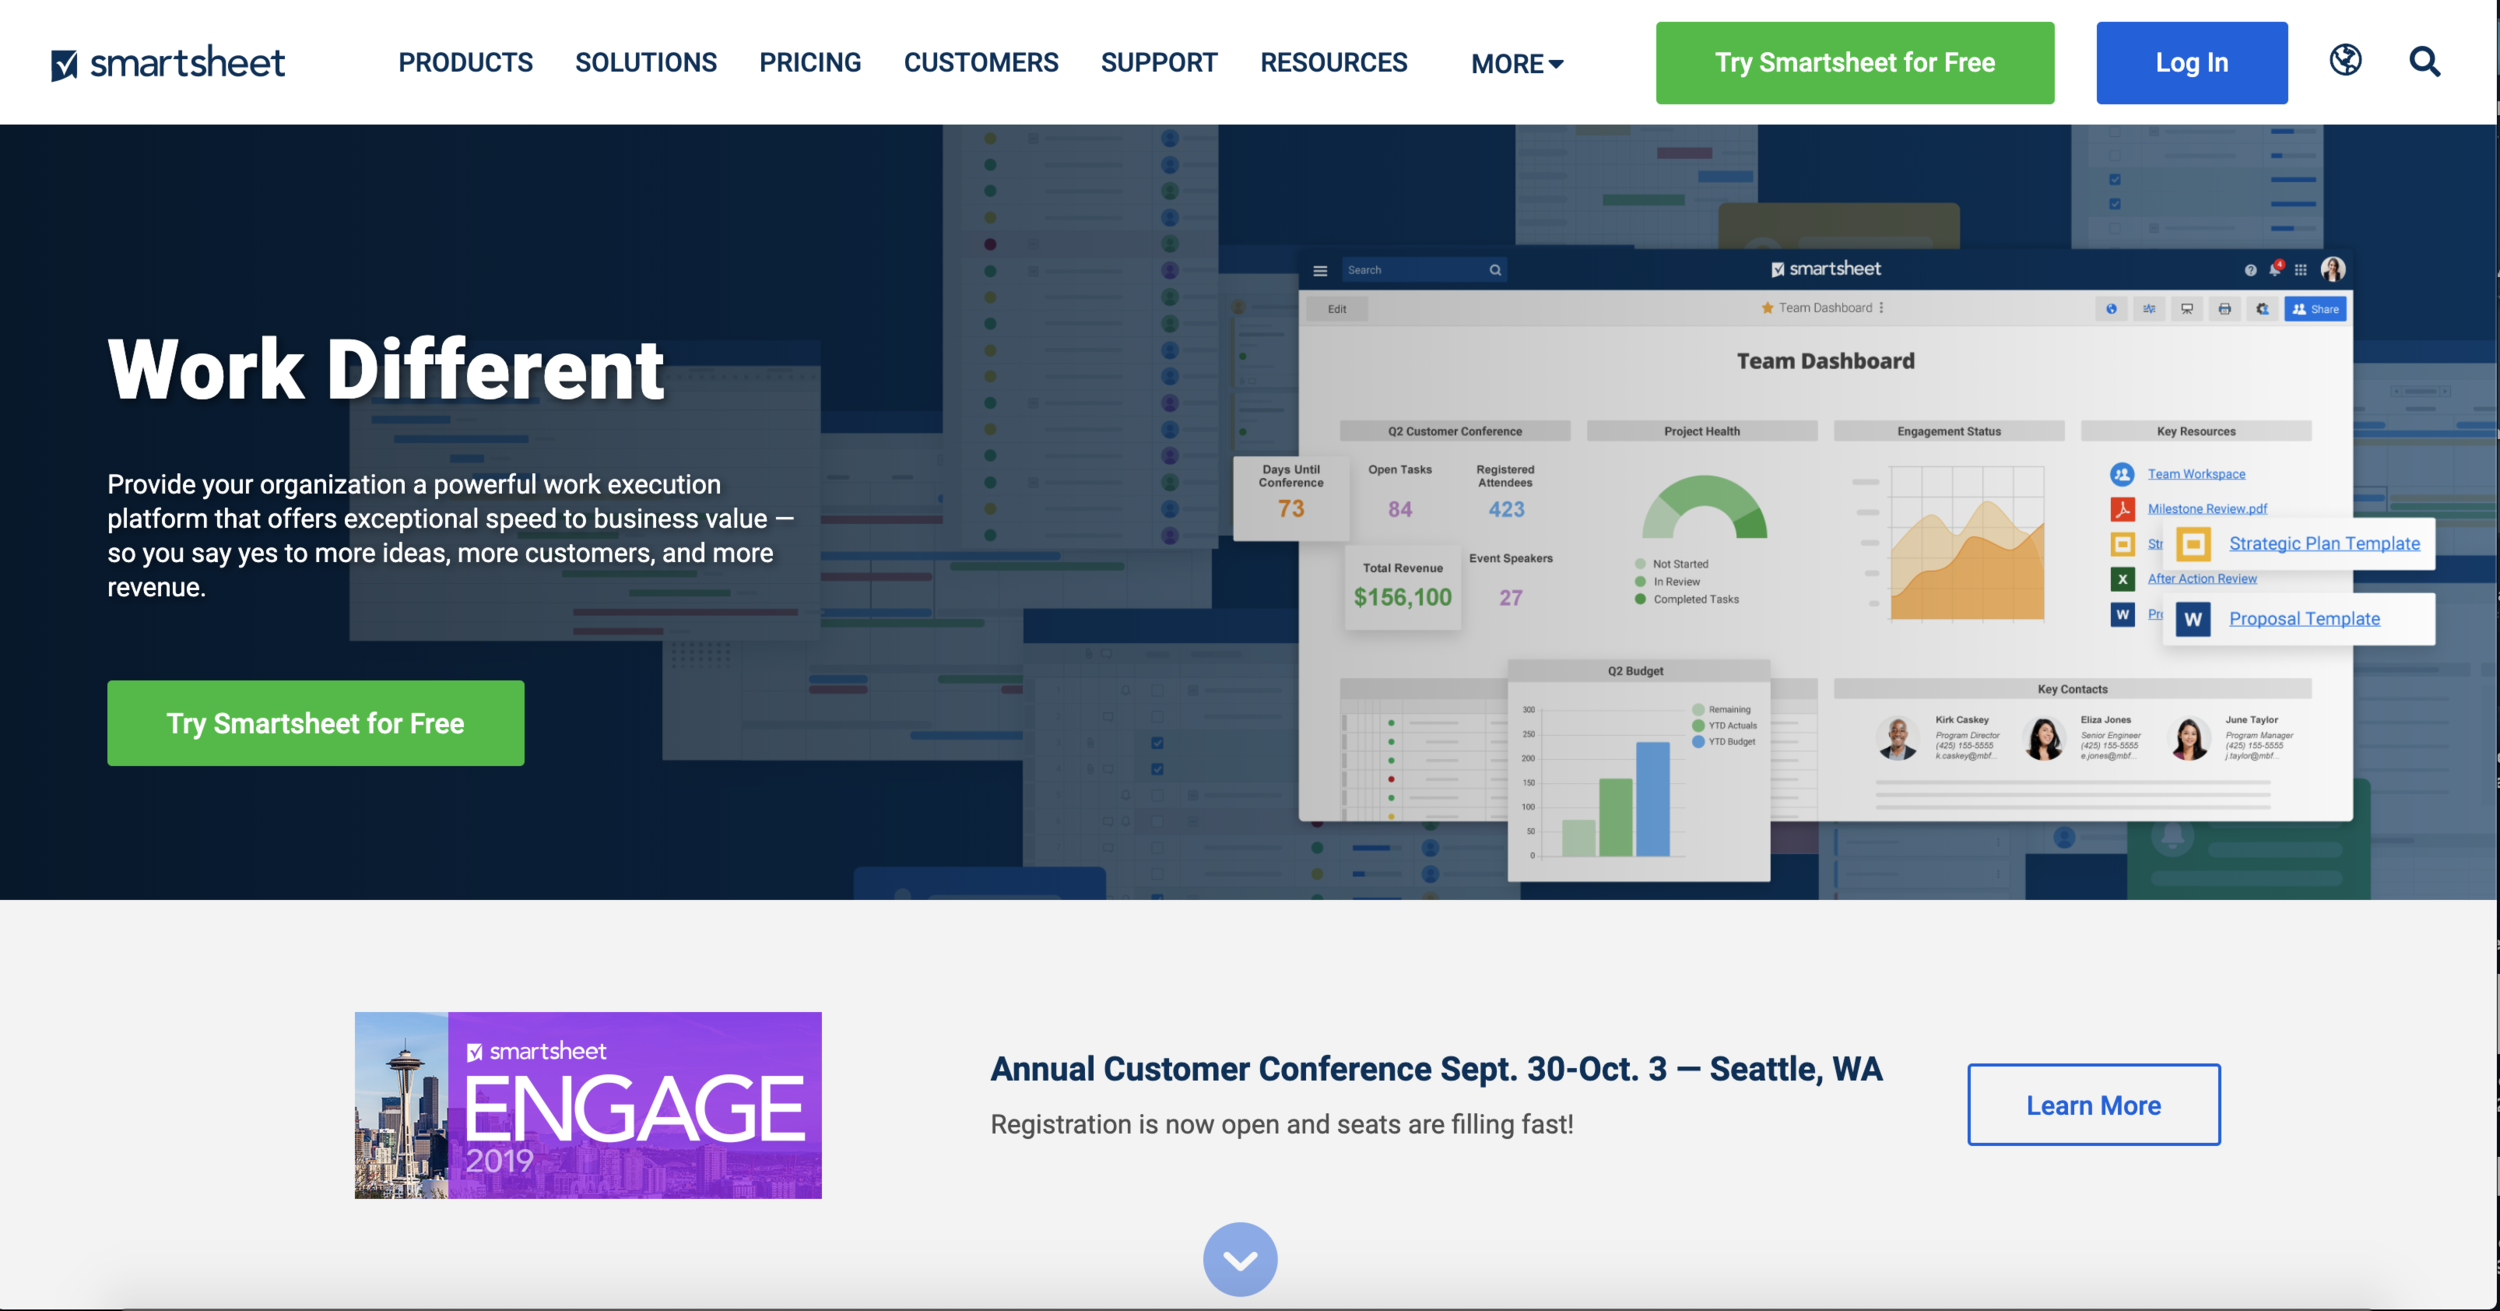Click the ENGAGE 2019 banner image
The height and width of the screenshot is (1311, 2500).
(588, 1105)
